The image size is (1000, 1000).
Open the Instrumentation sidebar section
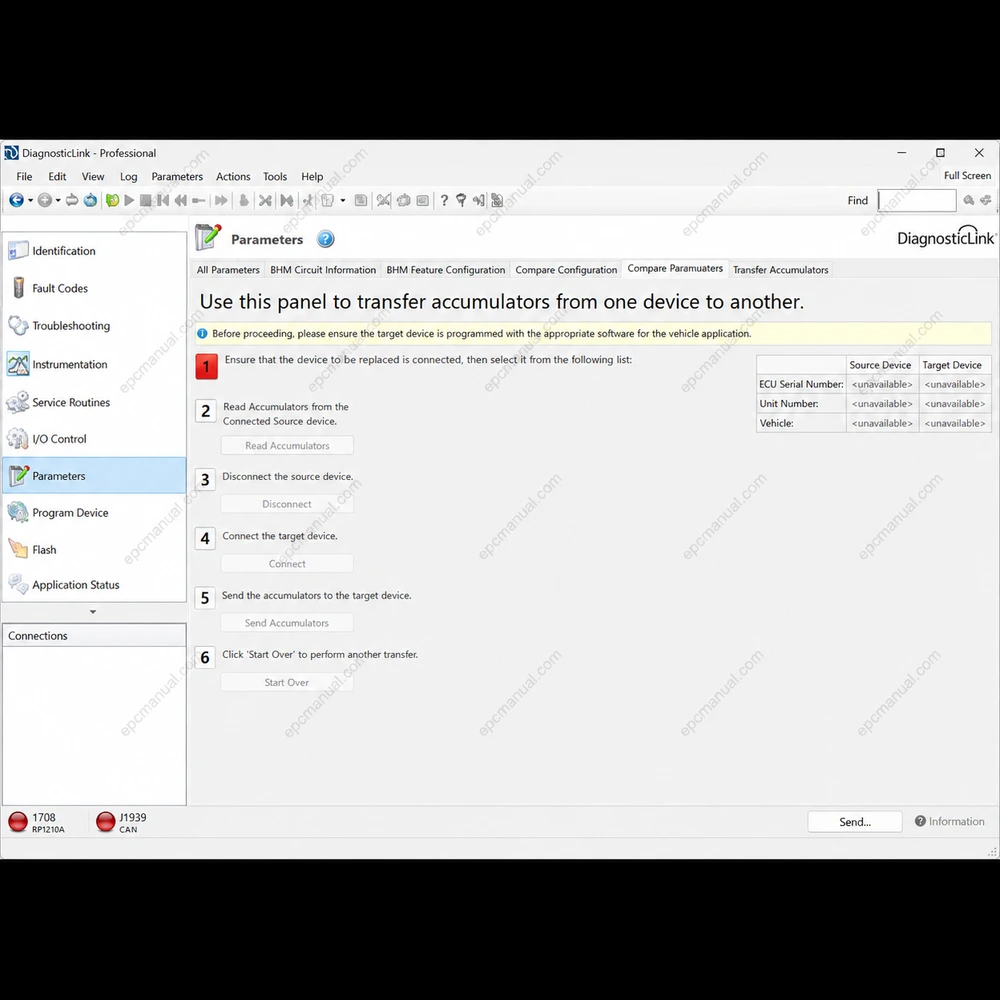tap(94, 364)
